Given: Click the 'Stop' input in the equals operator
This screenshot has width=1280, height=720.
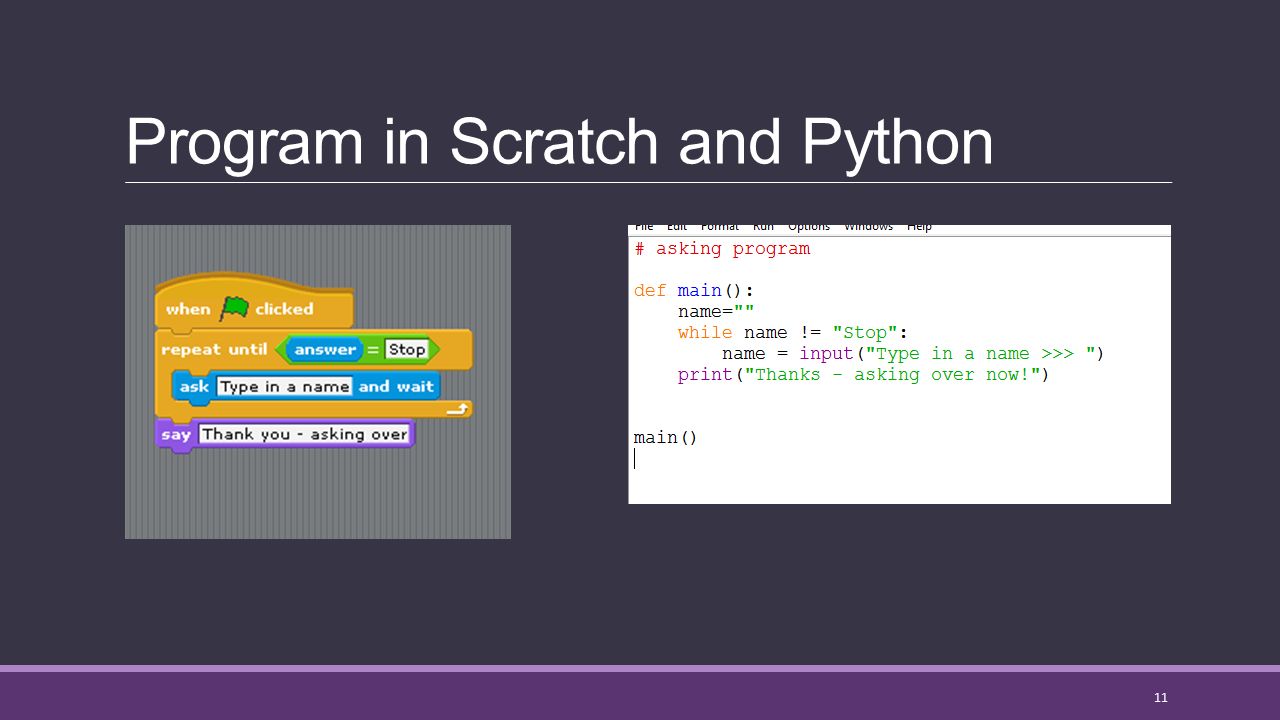Looking at the screenshot, I should coord(407,350).
